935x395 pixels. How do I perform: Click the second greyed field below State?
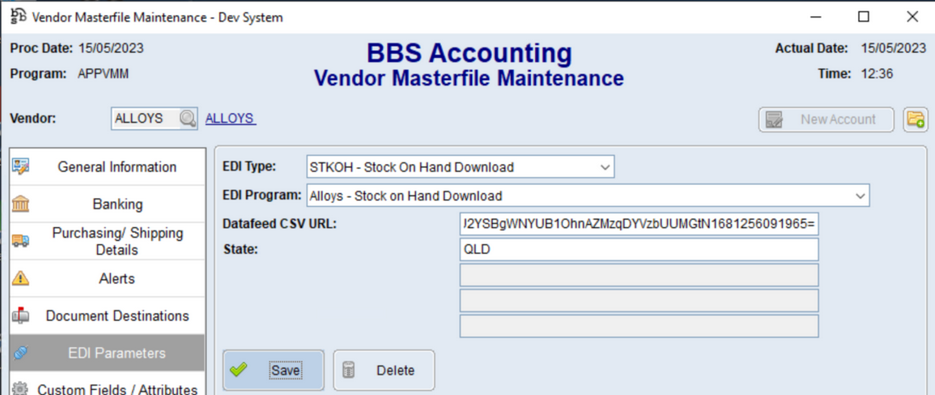pos(639,301)
